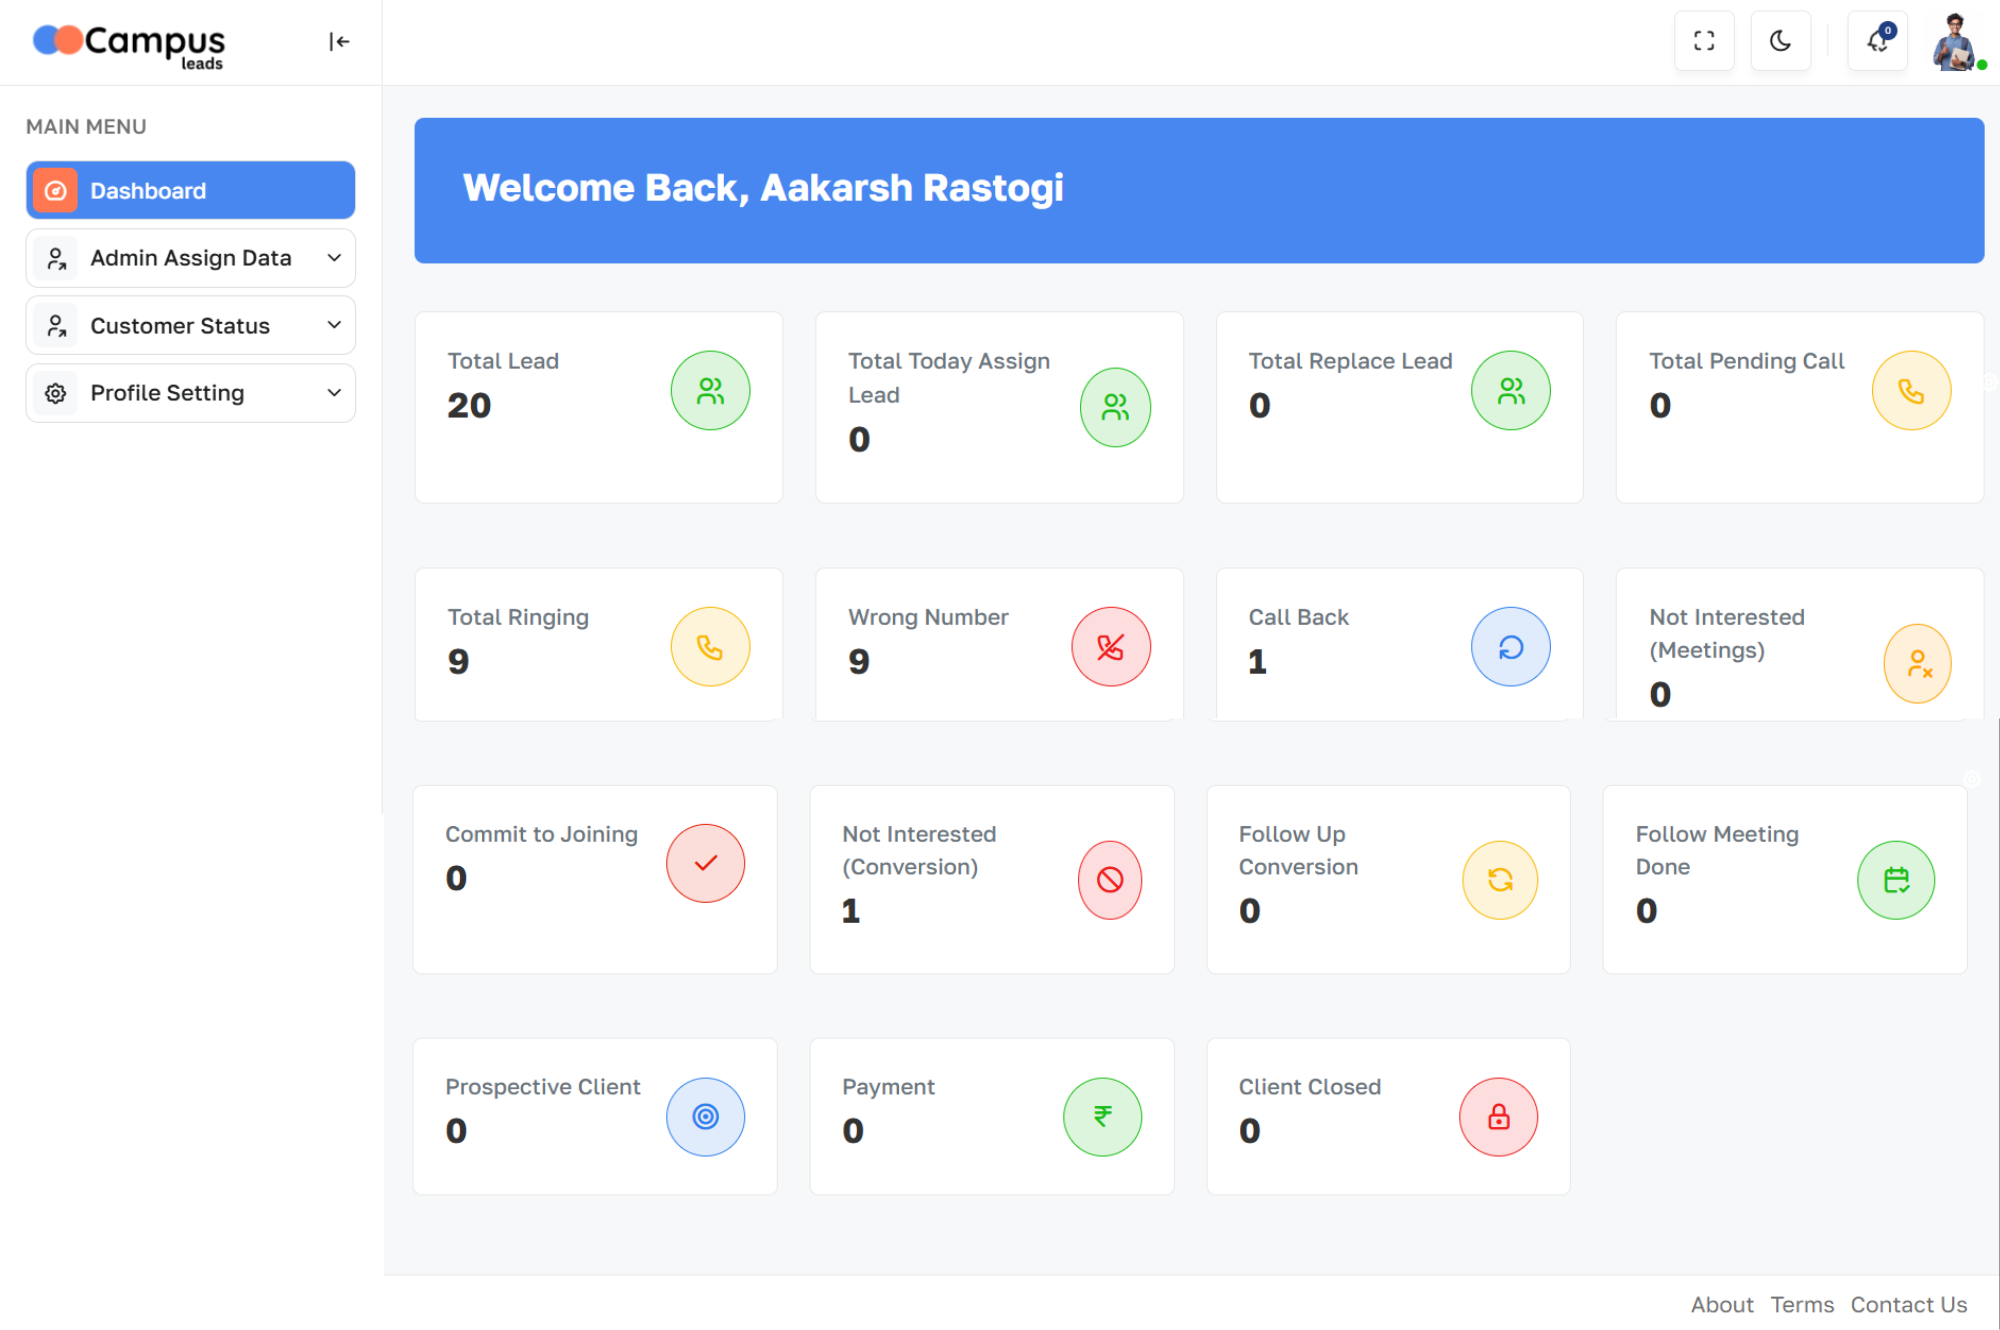
Task: Open the Contact Us footer link
Action: pyautogui.click(x=1908, y=1304)
